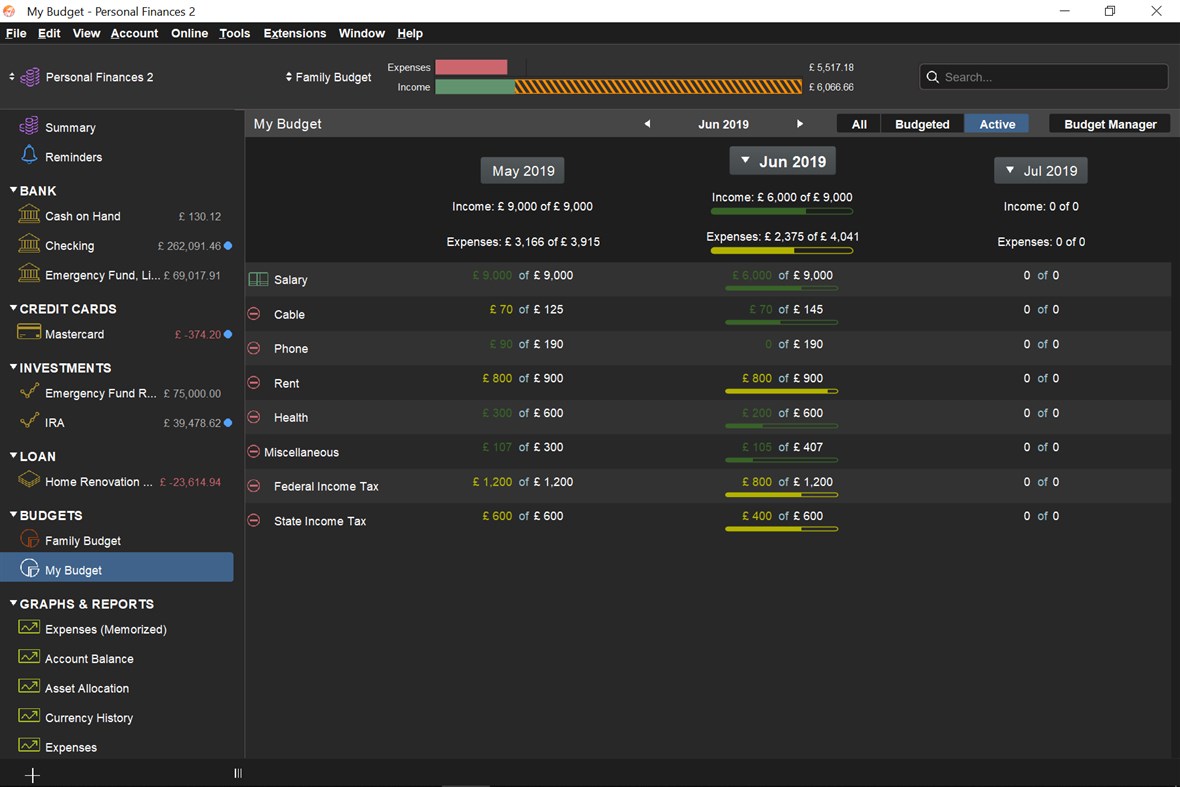Click the IRA investment icon
Screen dimensions: 1180x787
tap(29, 421)
